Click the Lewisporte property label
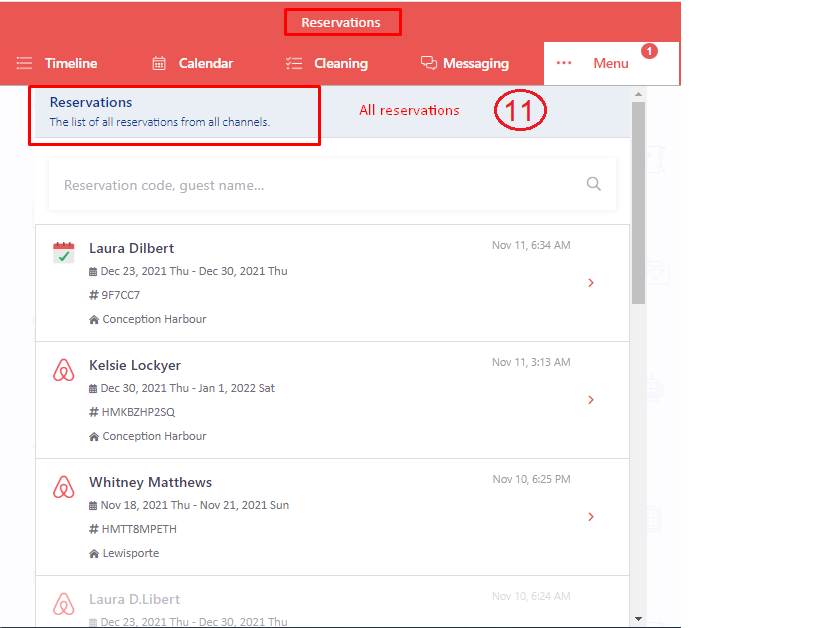Image resolution: width=819 pixels, height=628 pixels. [131, 553]
